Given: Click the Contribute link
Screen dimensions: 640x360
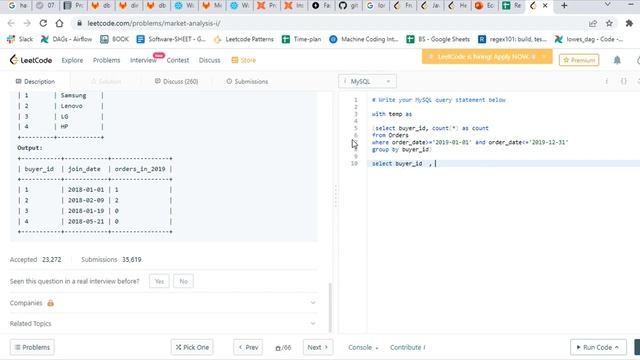Looking at the screenshot, I should click(x=407, y=347).
